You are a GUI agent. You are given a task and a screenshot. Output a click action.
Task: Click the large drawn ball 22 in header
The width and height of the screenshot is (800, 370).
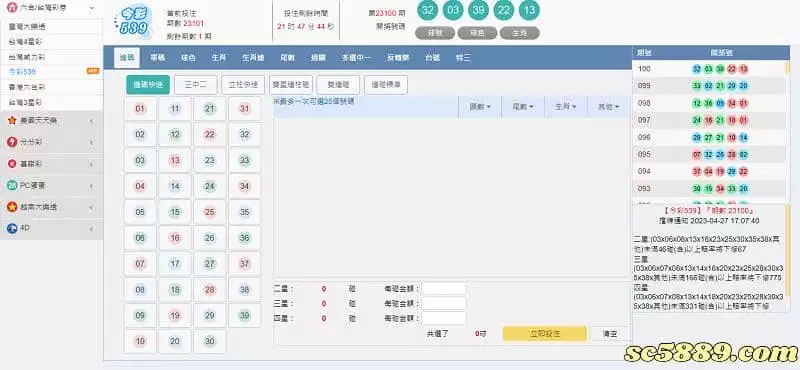pyautogui.click(x=504, y=10)
